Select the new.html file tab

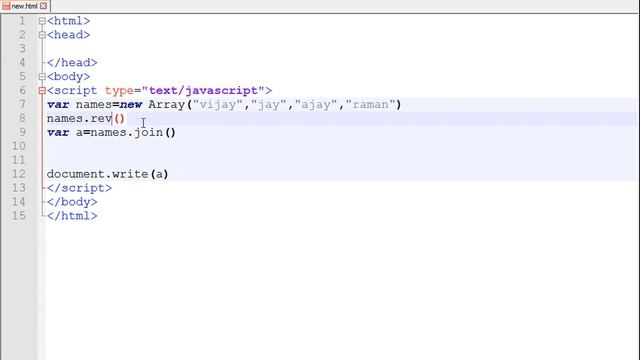tap(25, 6)
